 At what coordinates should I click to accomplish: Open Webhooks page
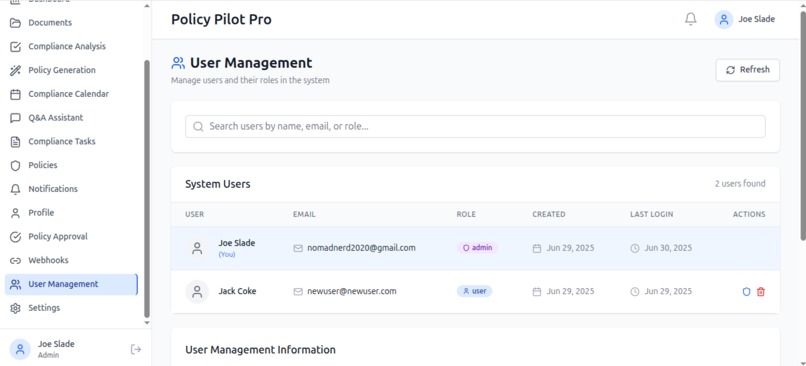pyautogui.click(x=71, y=260)
